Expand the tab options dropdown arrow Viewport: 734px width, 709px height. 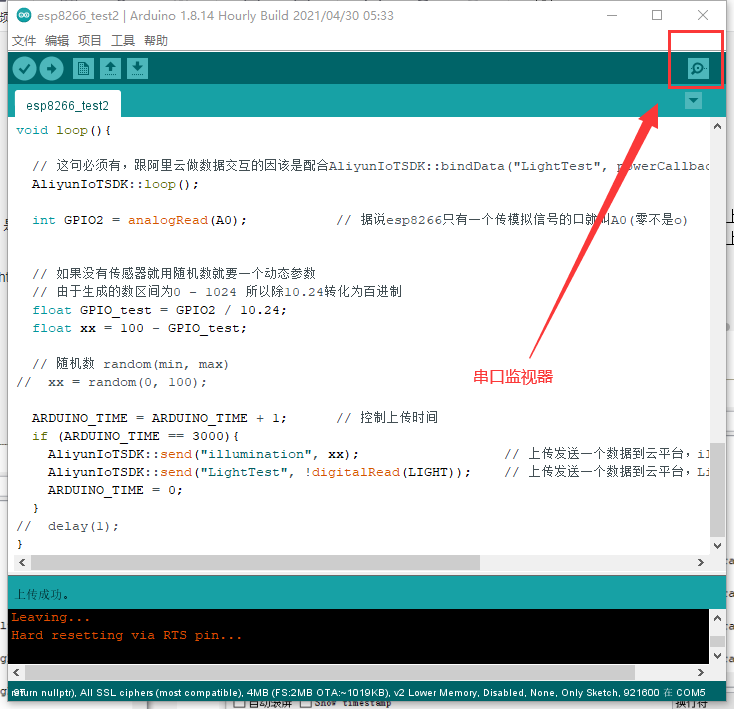coord(693,100)
